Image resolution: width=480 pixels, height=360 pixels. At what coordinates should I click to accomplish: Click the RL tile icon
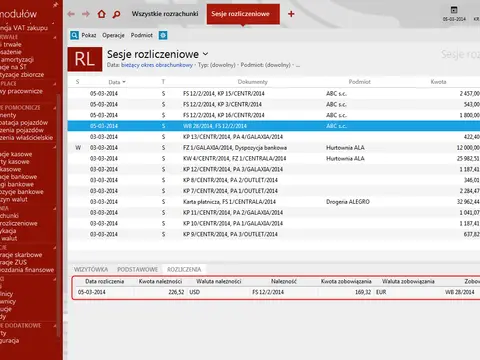click(x=85, y=59)
